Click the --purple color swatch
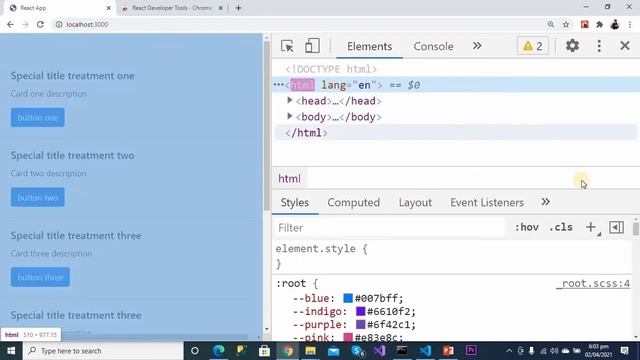Screen dimensions: 640x360 [360, 324]
